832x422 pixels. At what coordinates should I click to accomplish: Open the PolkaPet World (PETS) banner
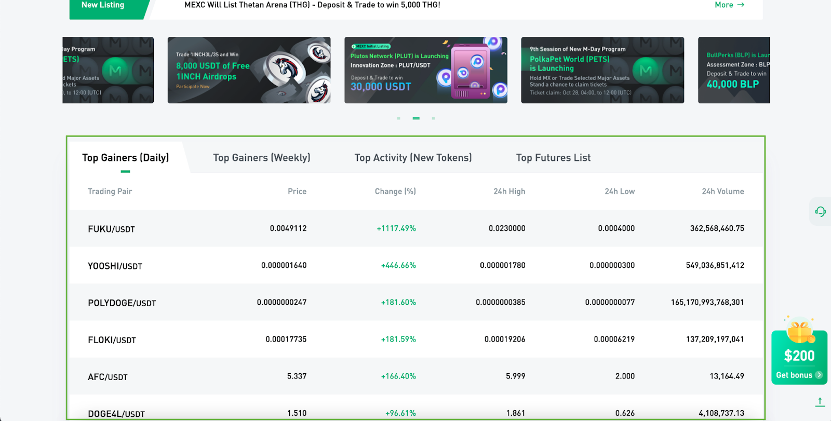click(602, 70)
